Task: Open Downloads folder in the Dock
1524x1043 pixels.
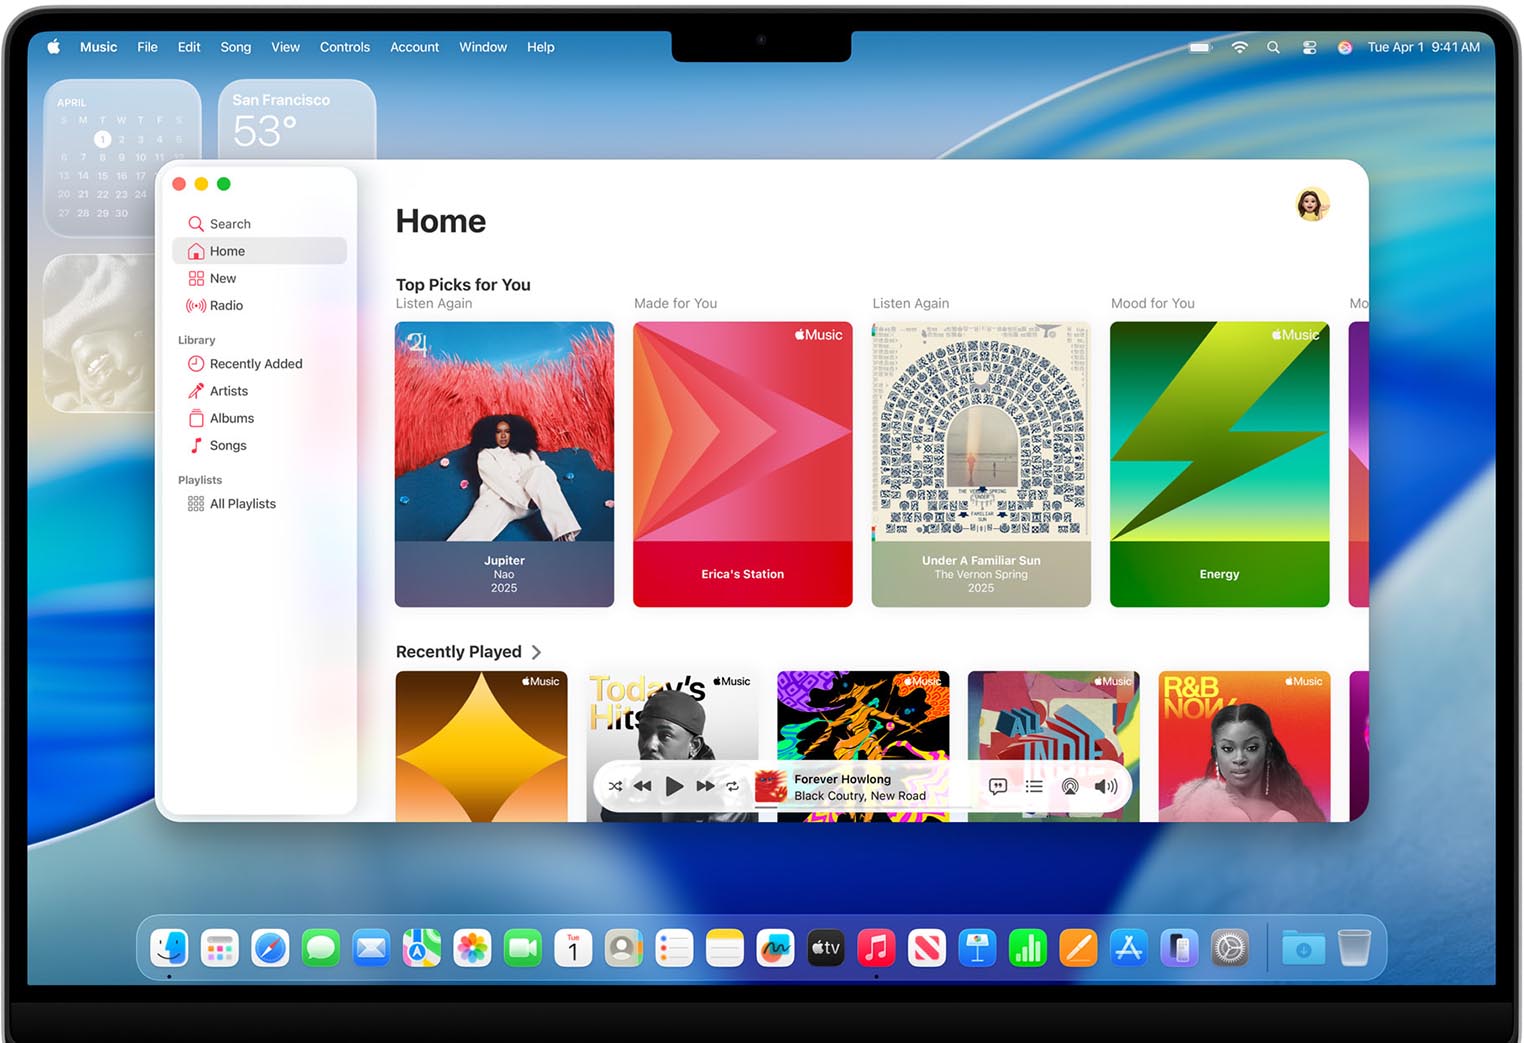Action: [1304, 947]
